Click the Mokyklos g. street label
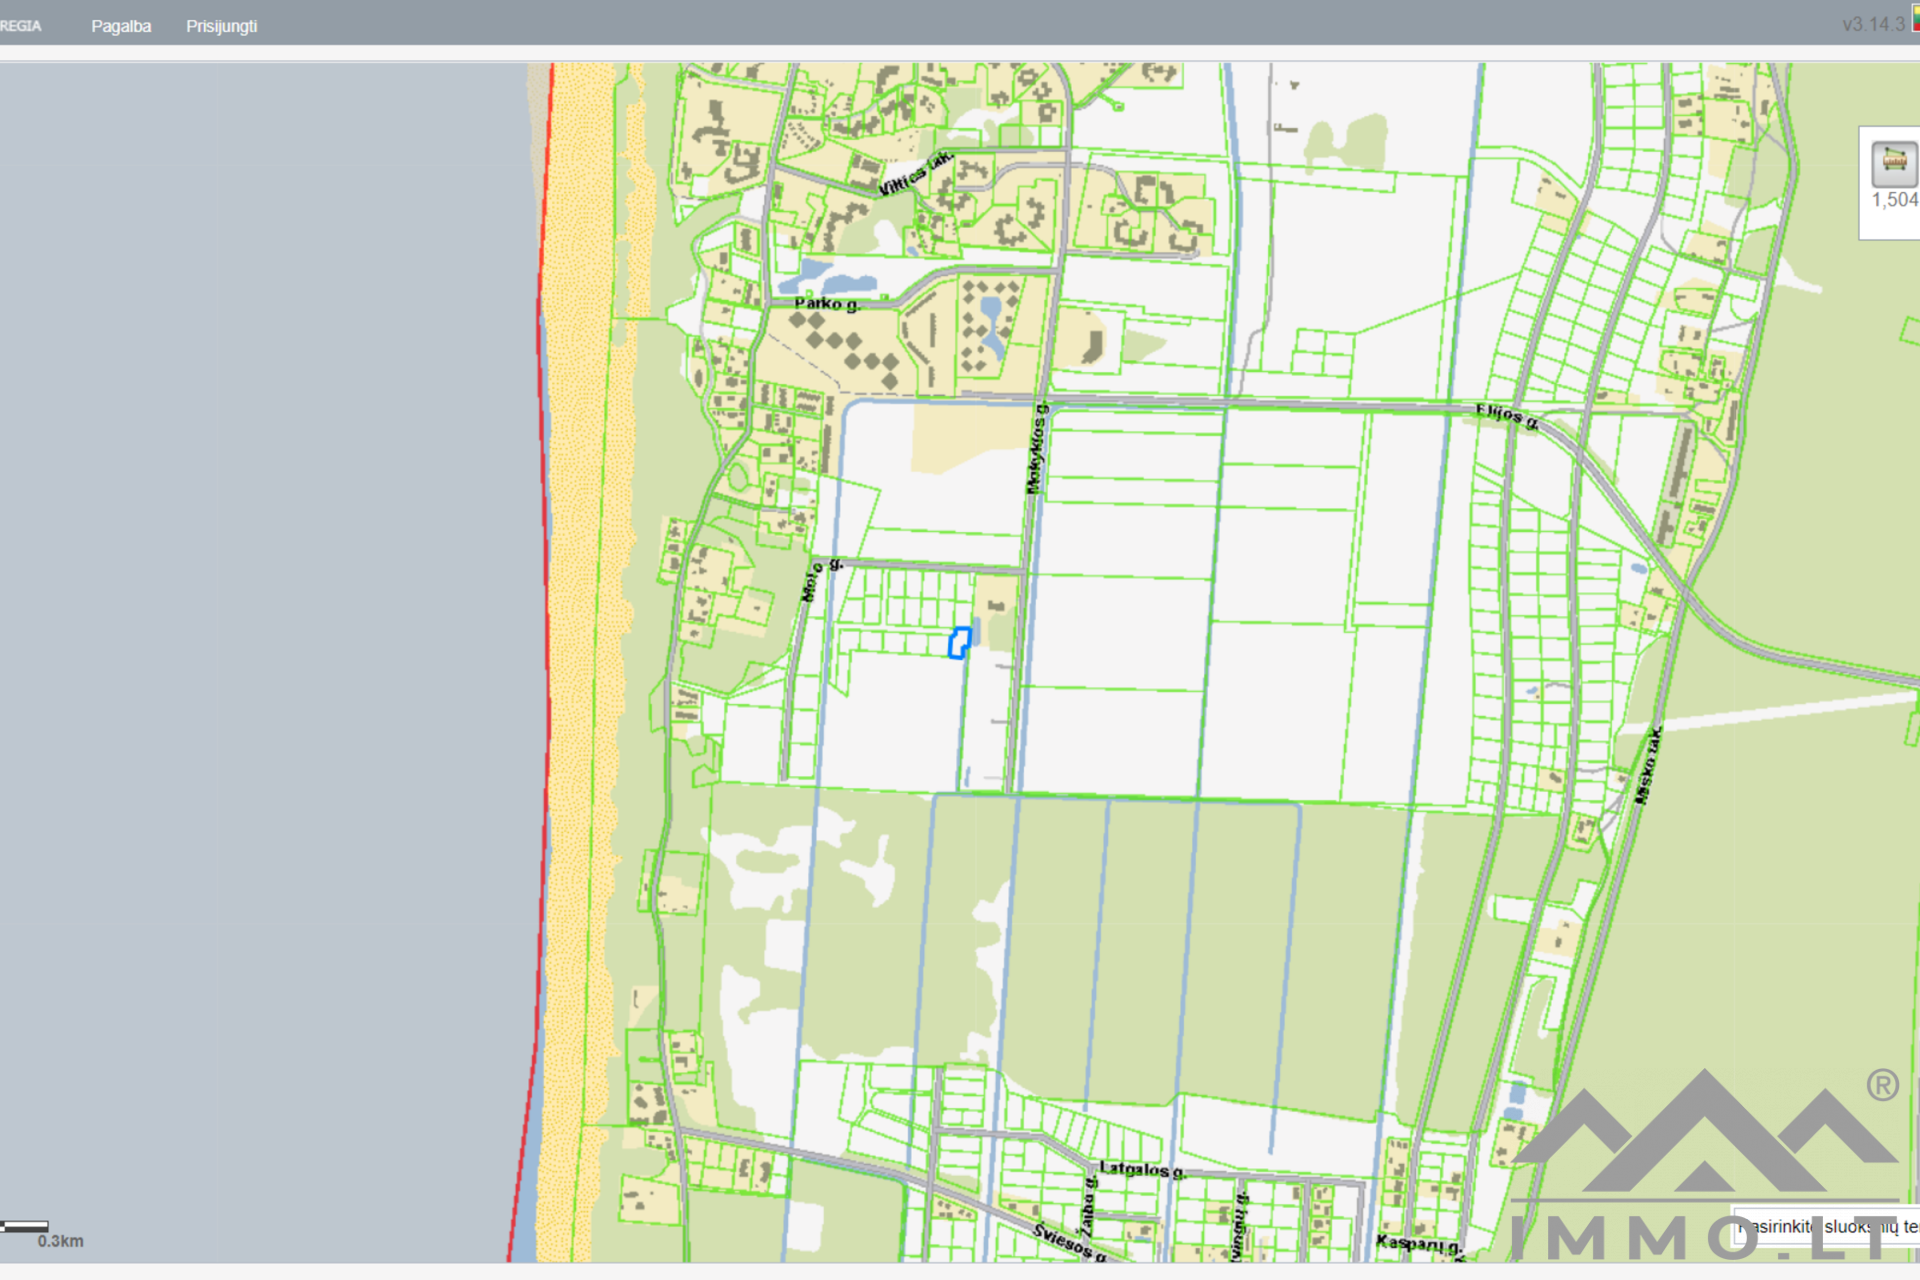 [x=1037, y=448]
